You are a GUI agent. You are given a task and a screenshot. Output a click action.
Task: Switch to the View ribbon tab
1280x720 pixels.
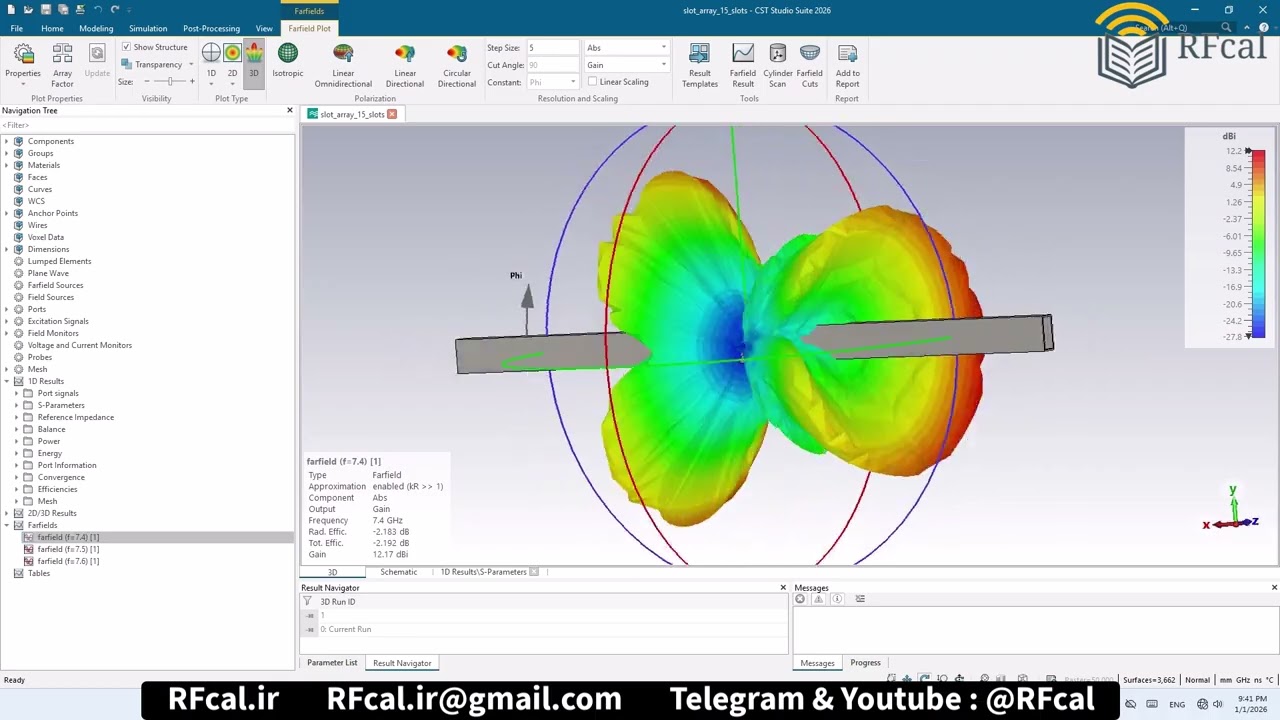pyautogui.click(x=264, y=28)
